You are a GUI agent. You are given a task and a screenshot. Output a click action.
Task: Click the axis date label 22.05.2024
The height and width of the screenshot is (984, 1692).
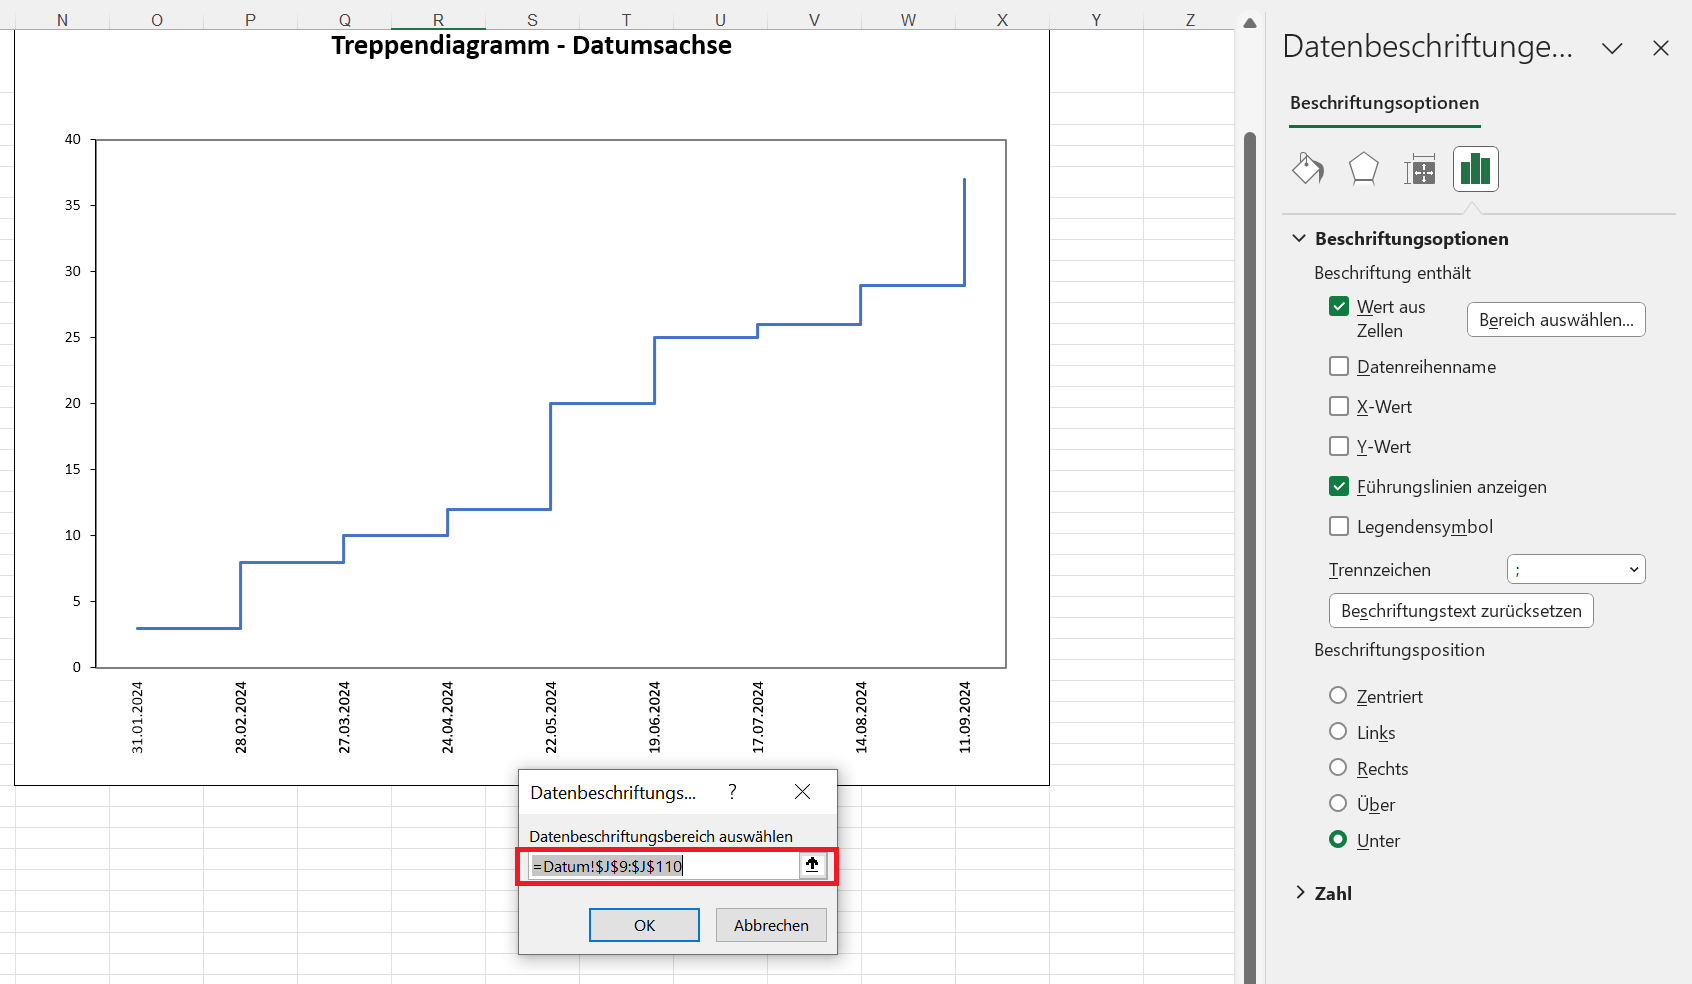point(551,717)
